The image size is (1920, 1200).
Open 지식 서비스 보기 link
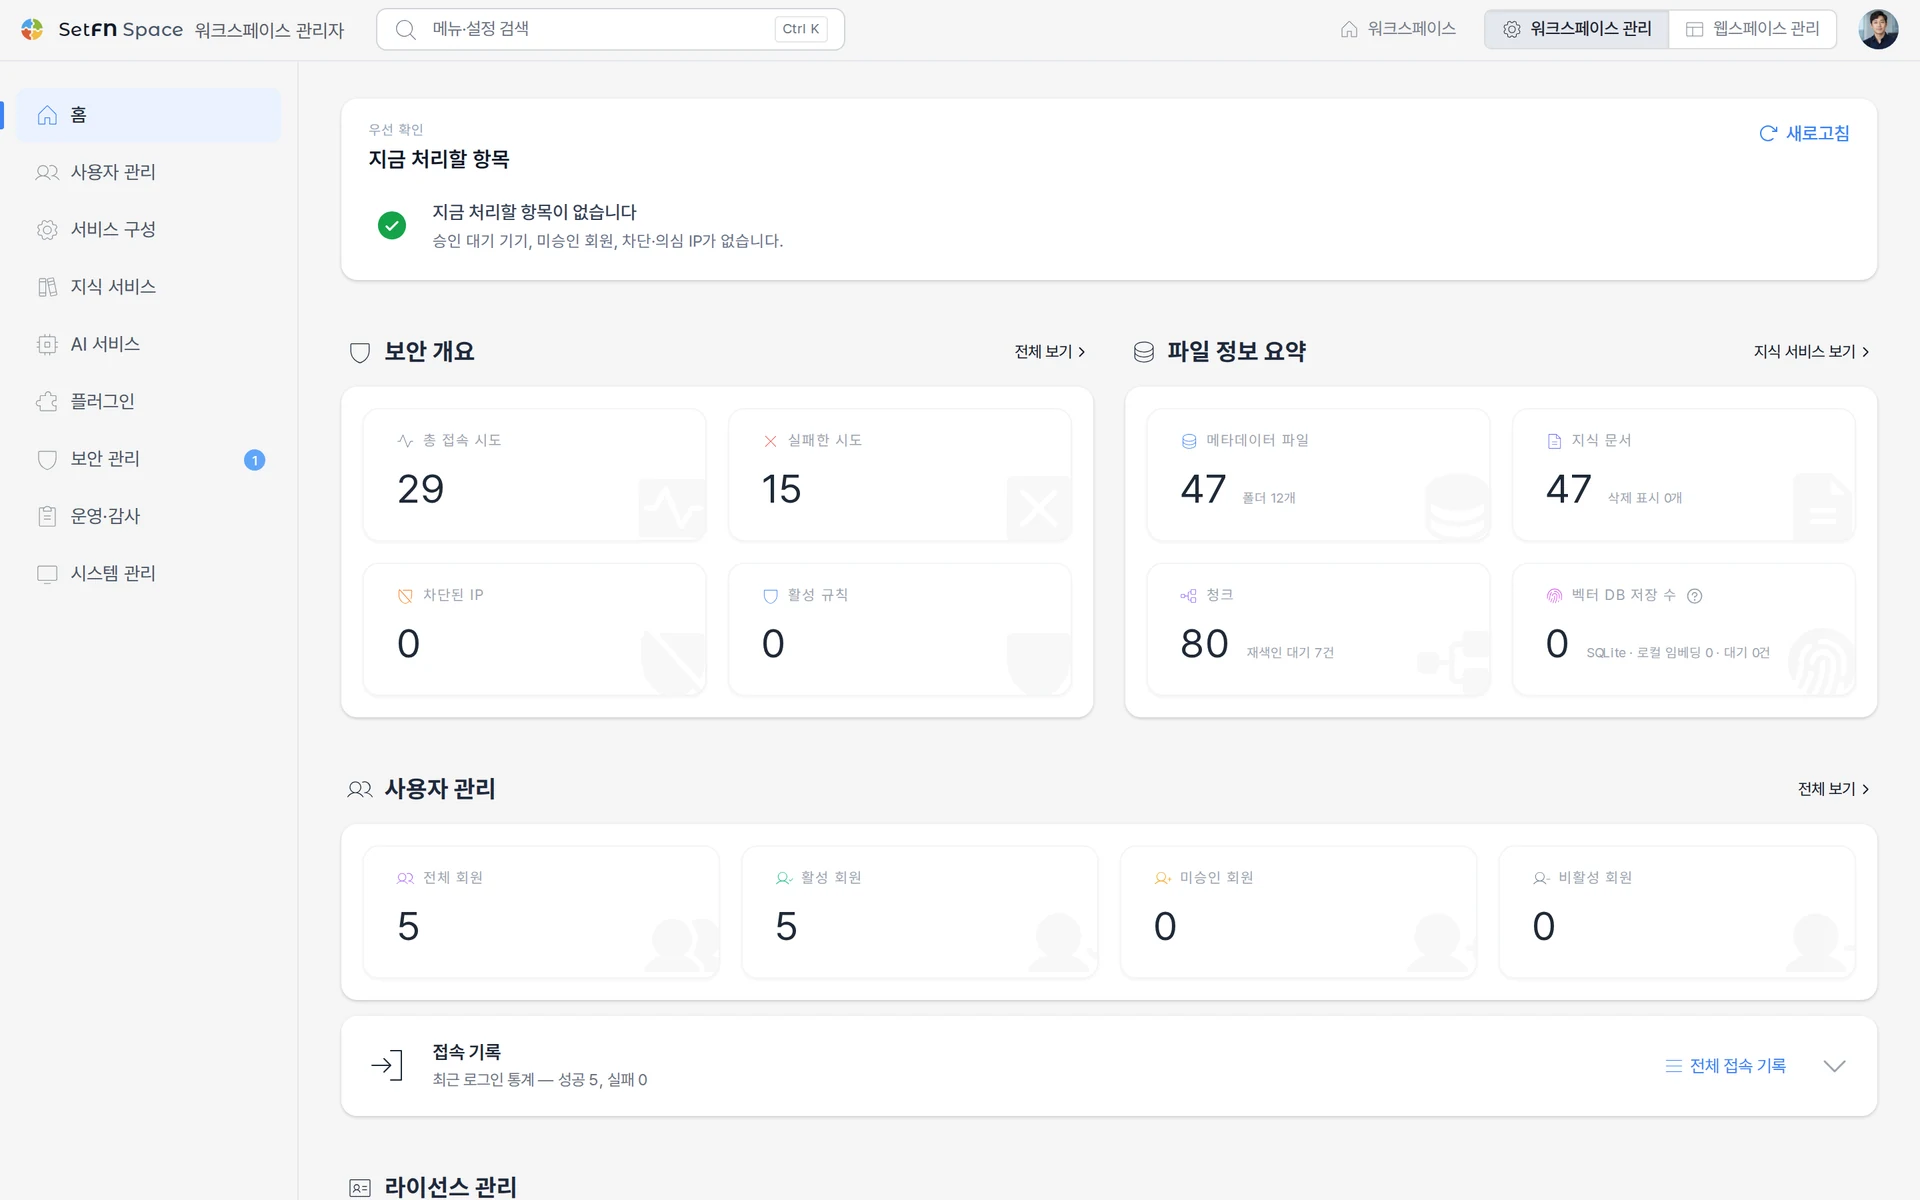(x=1811, y=352)
